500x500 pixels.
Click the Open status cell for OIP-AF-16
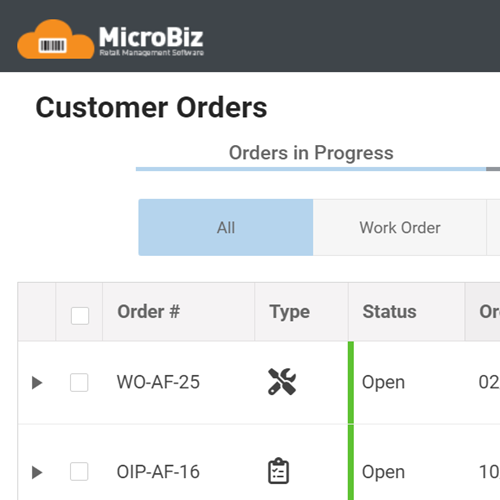(383, 472)
